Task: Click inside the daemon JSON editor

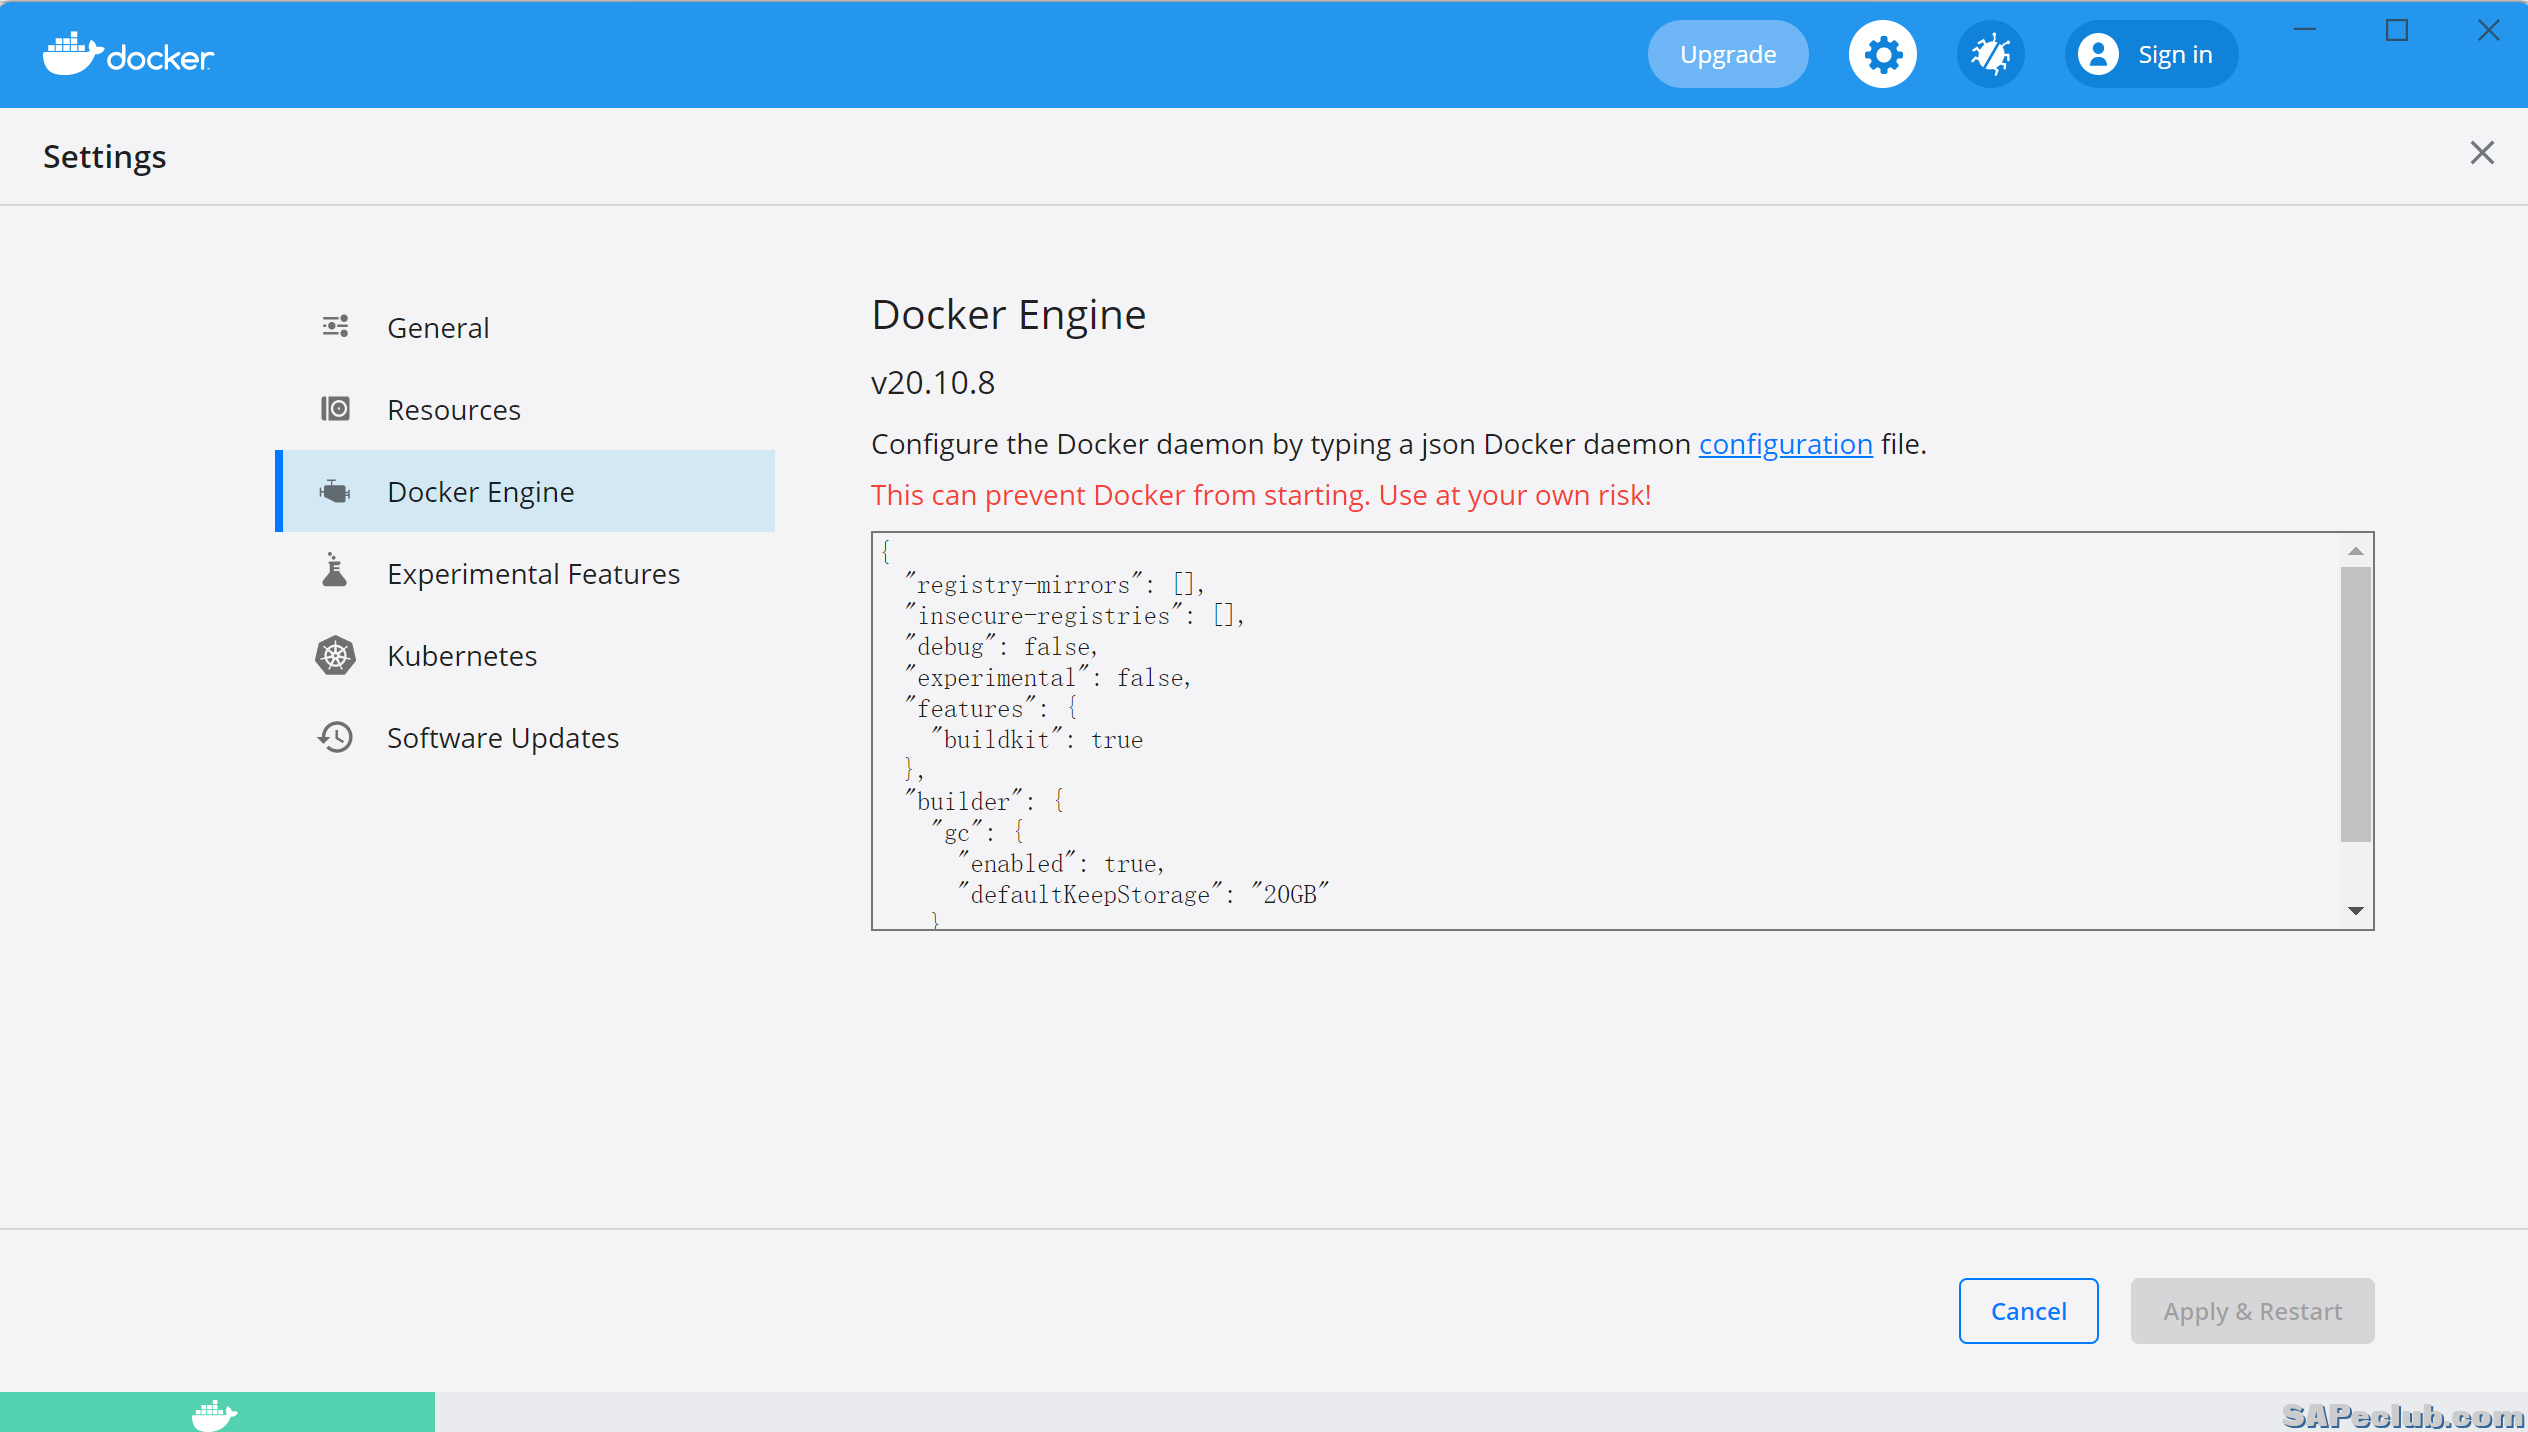Action: (x=1600, y=730)
